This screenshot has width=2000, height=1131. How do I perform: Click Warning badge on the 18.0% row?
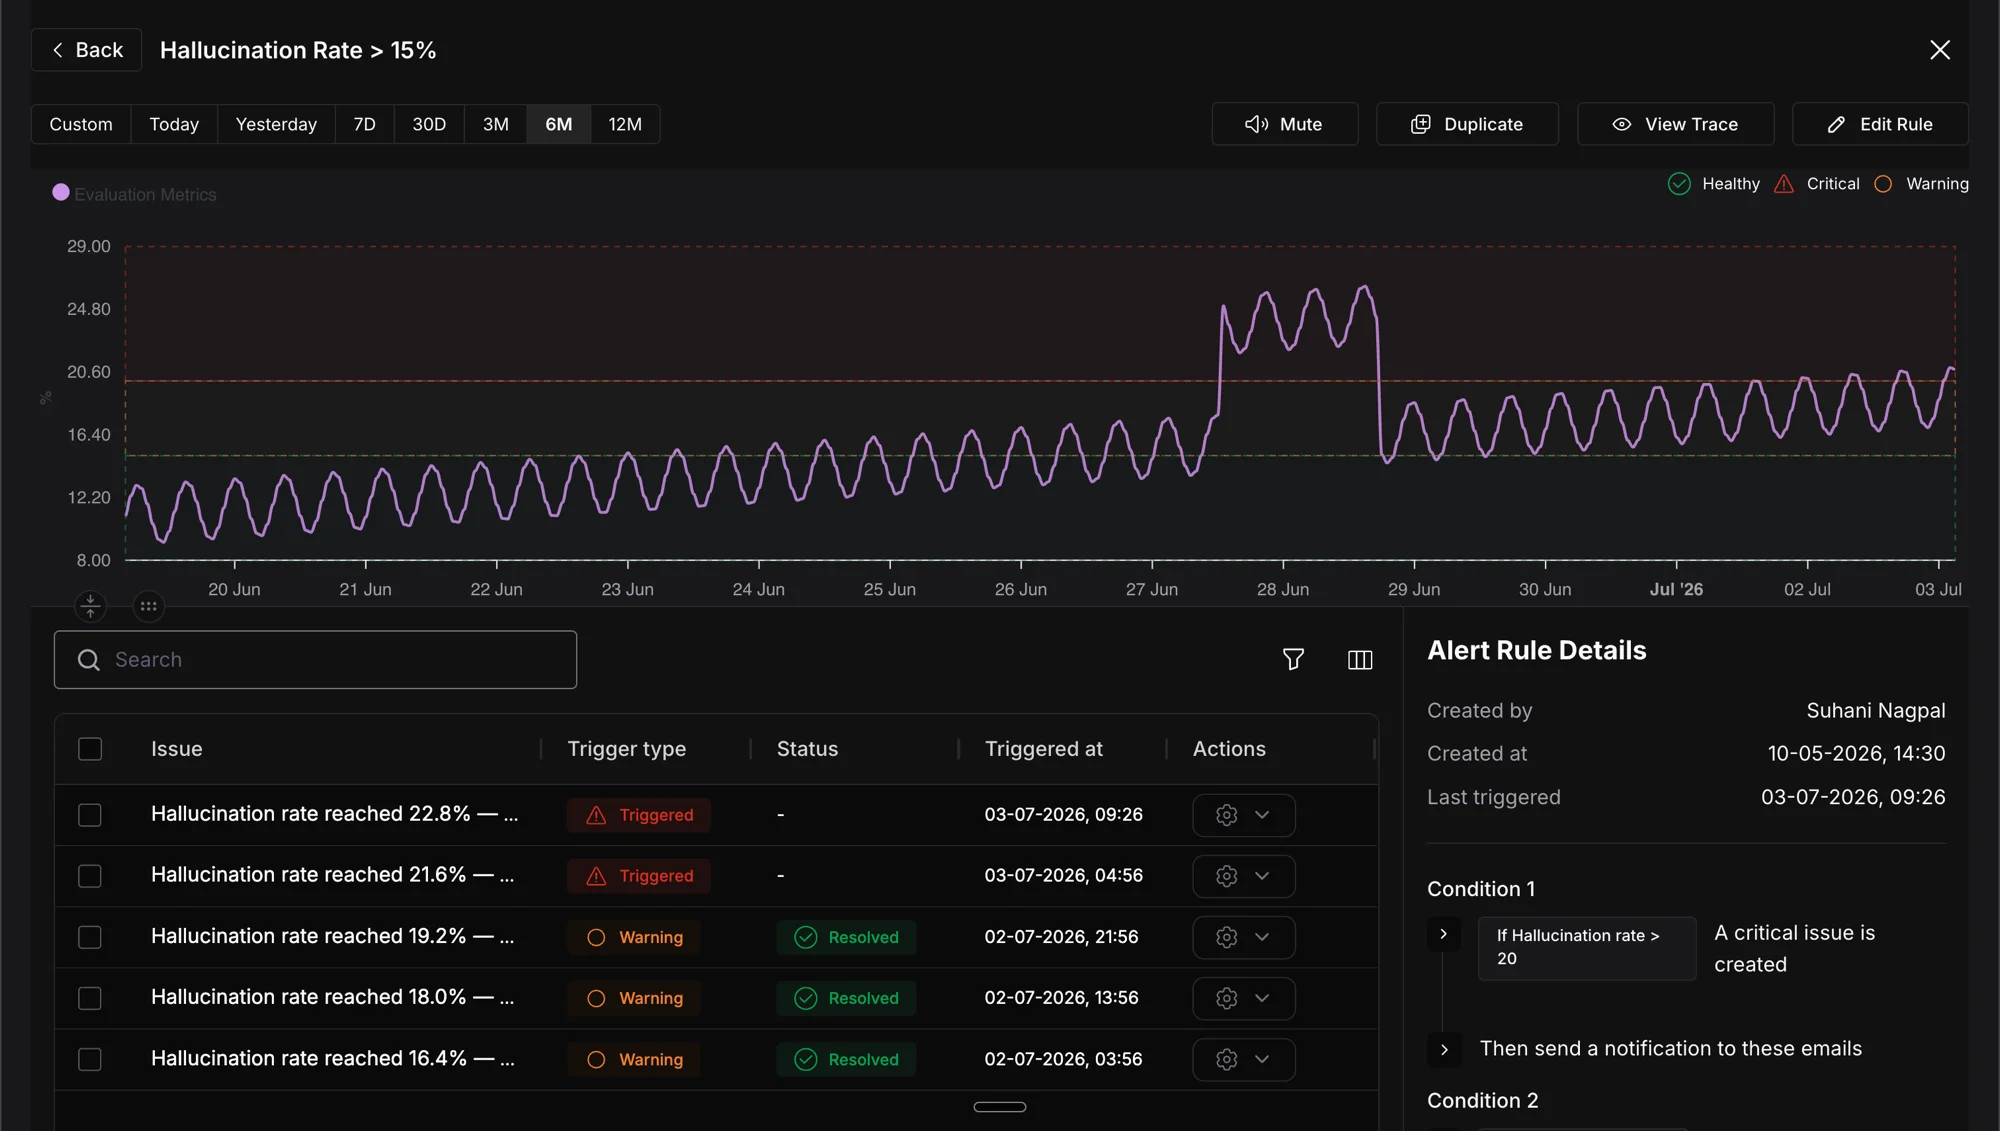point(634,998)
